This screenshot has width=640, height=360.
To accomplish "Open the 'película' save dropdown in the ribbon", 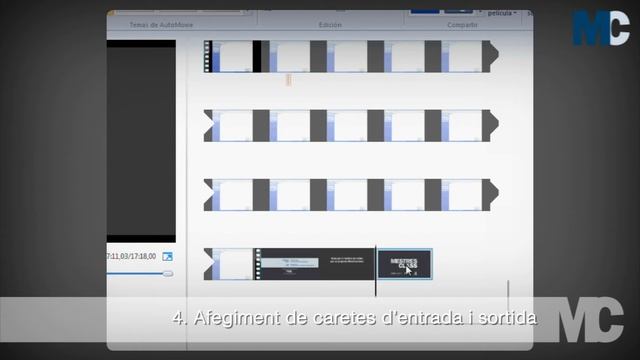I will point(502,13).
